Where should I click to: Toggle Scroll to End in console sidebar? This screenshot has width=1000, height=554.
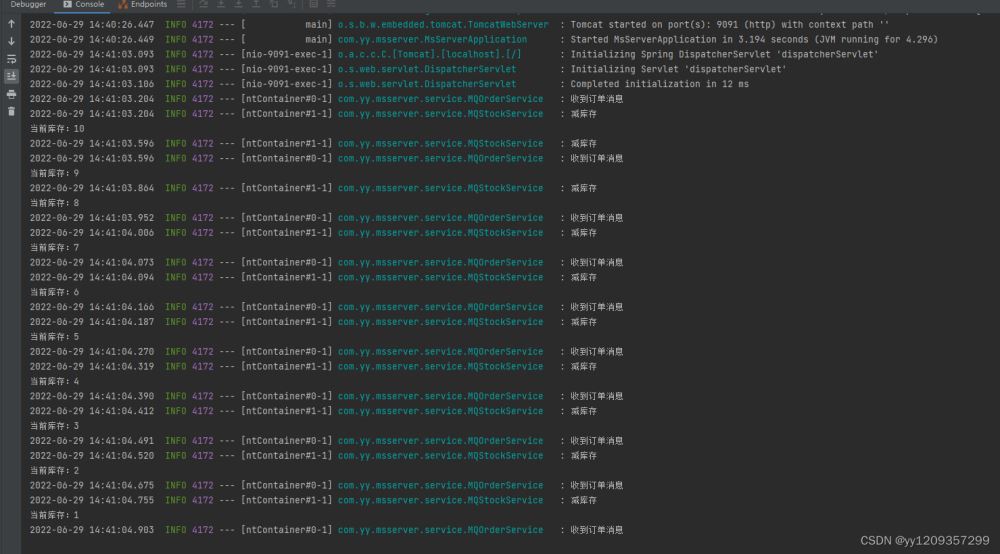pyautogui.click(x=11, y=76)
